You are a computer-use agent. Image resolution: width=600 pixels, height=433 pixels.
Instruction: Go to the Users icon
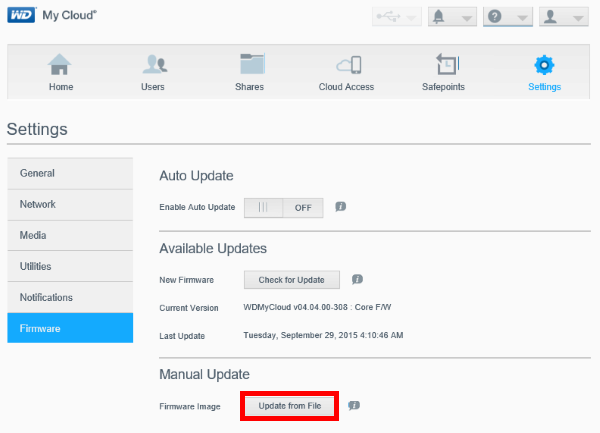click(153, 65)
